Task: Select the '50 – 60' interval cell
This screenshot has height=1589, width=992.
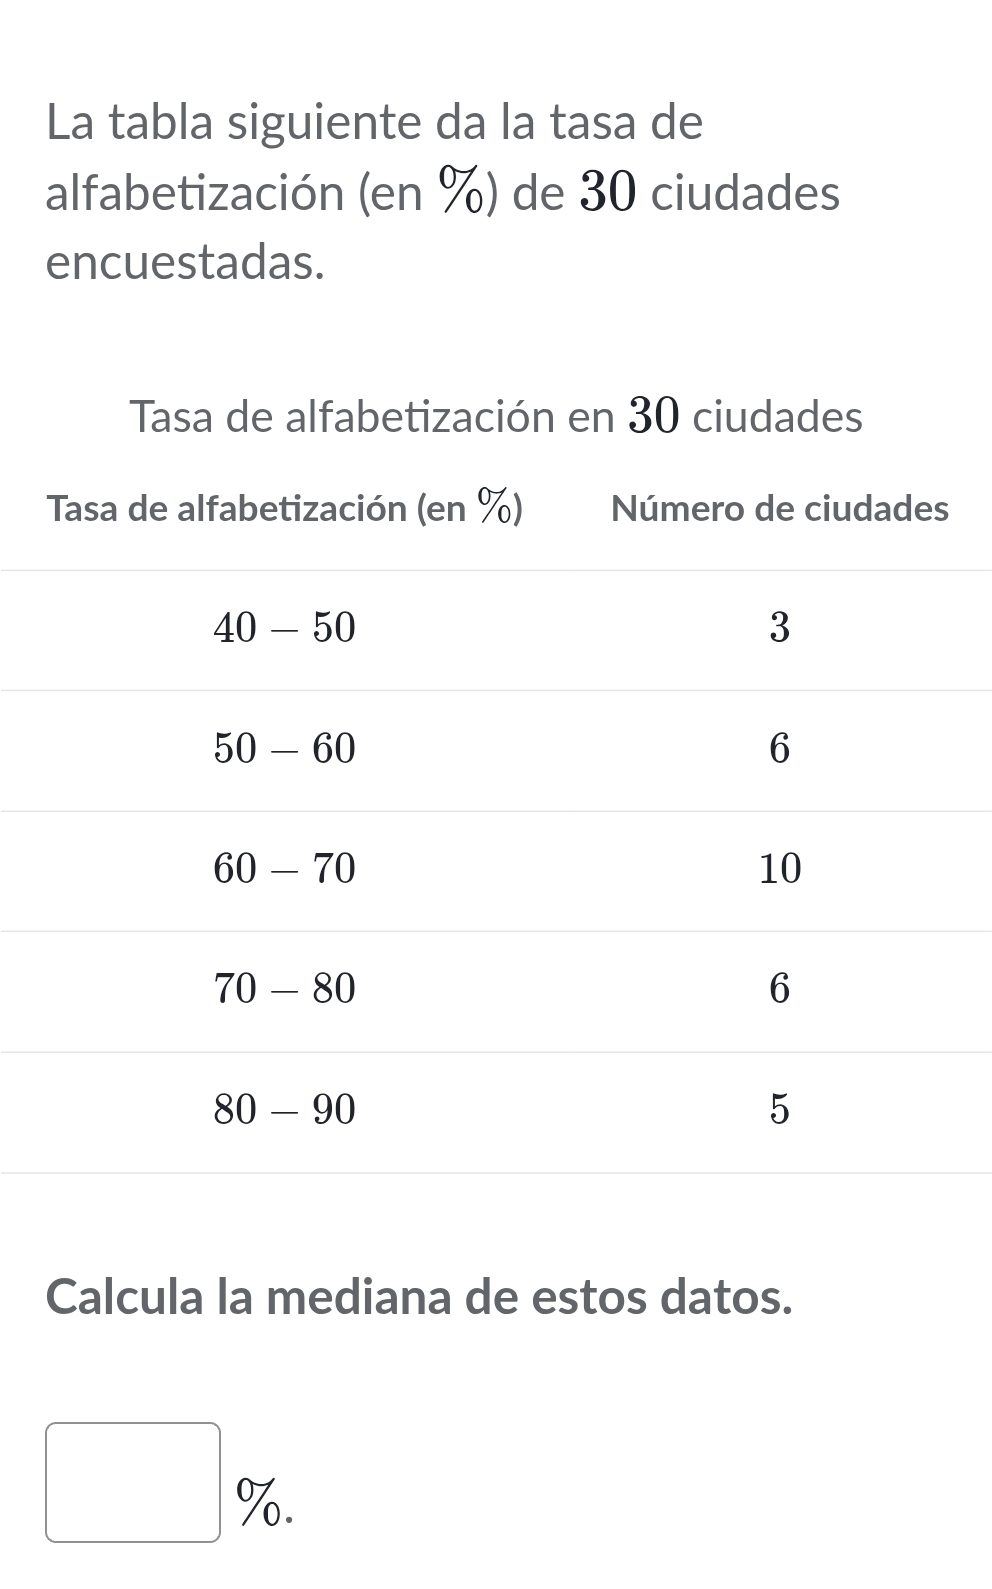Action: (x=285, y=748)
